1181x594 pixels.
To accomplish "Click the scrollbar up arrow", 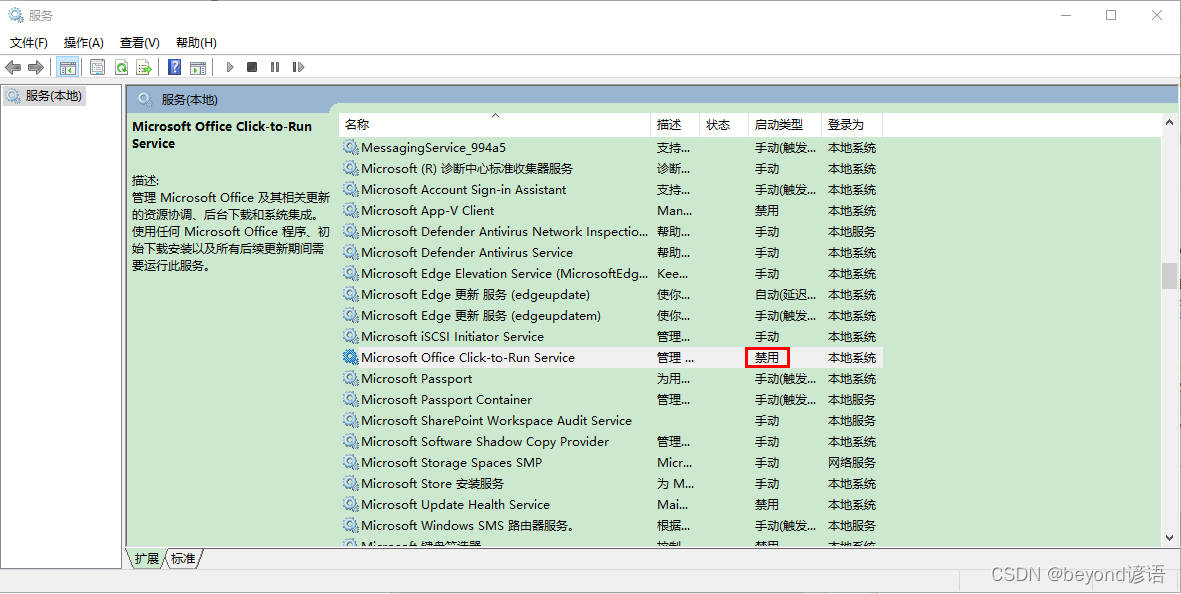I will click(x=1170, y=122).
